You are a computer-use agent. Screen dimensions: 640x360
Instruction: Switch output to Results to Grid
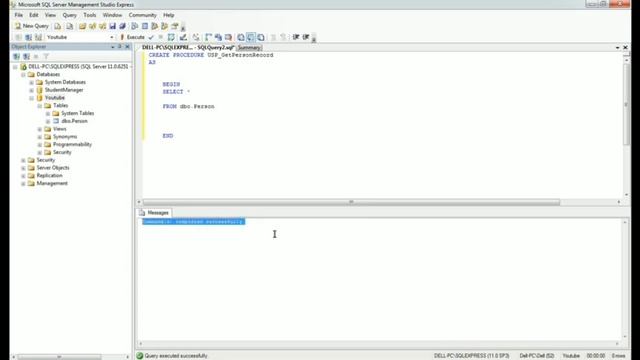coord(251,37)
